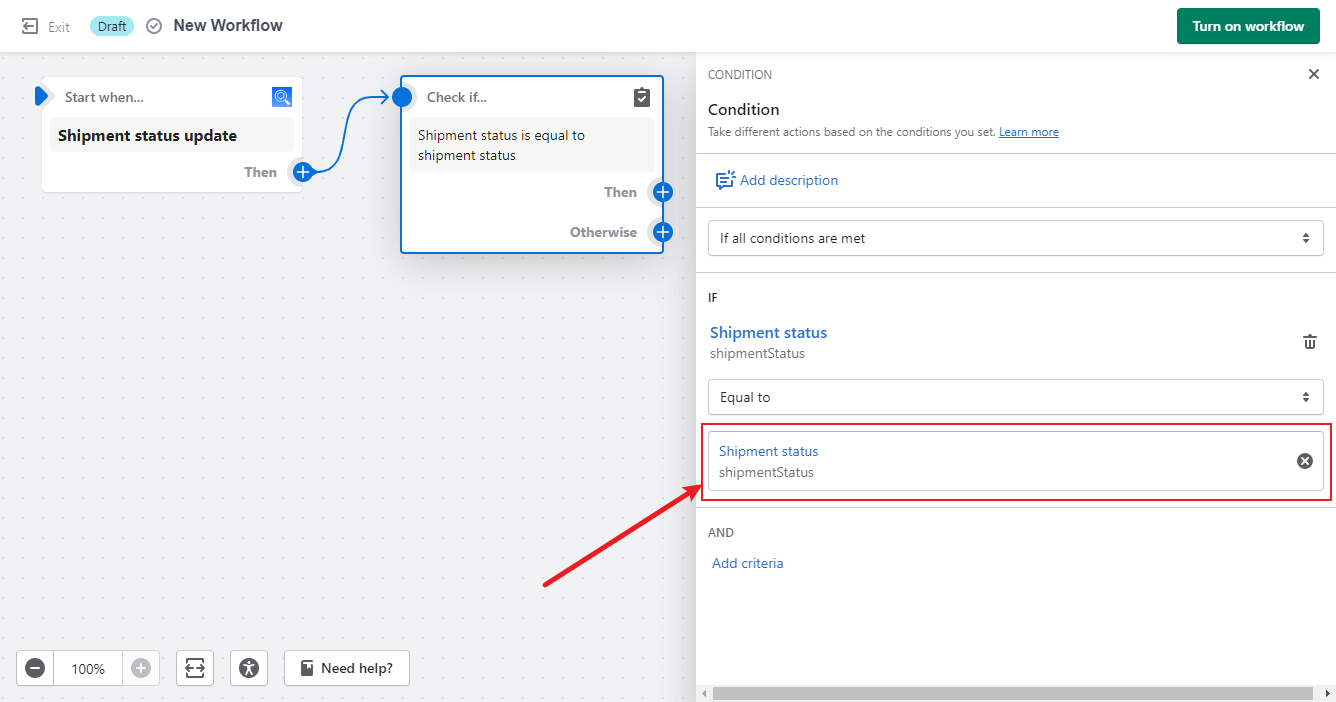Zoom in the canvas with the plus button

[141, 668]
